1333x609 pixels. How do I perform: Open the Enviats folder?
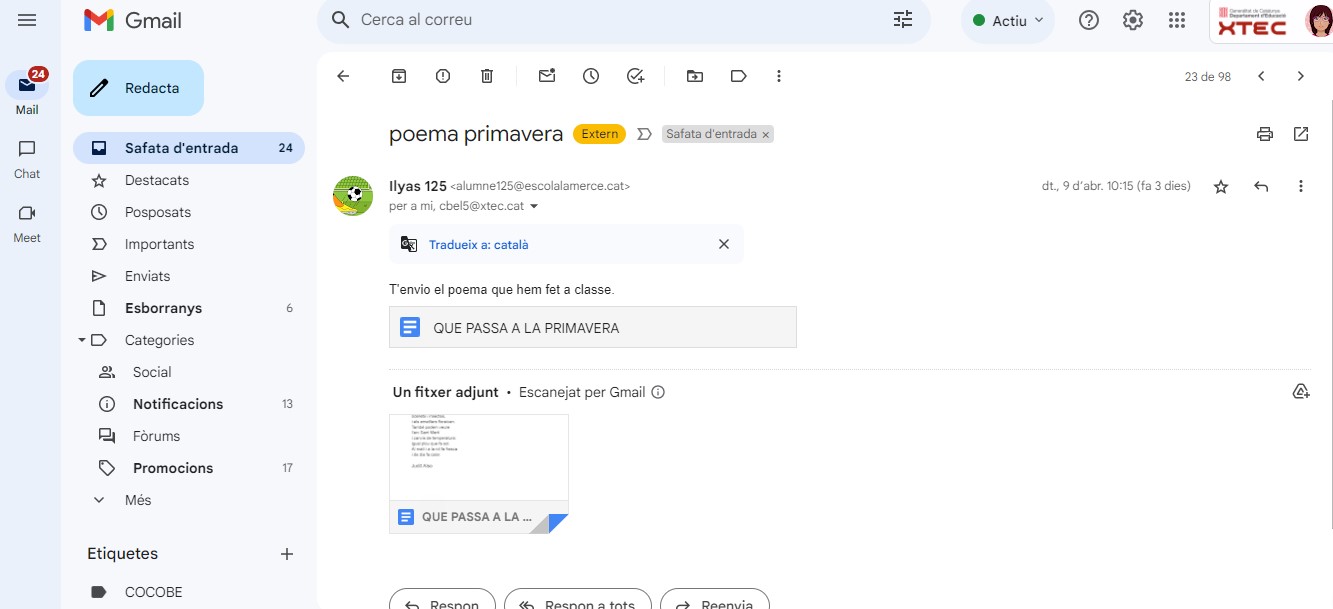click(x=147, y=276)
